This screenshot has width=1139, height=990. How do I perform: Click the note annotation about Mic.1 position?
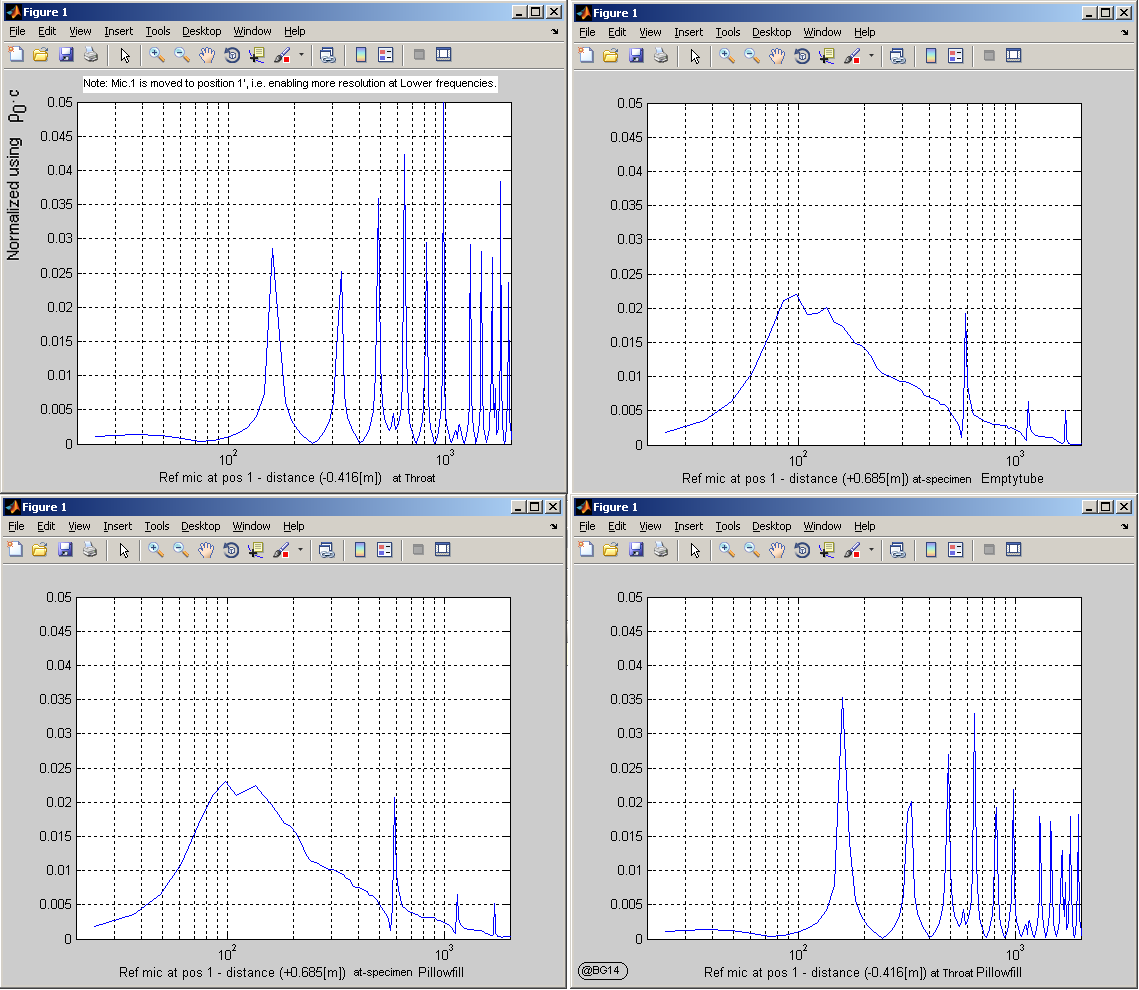[290, 83]
